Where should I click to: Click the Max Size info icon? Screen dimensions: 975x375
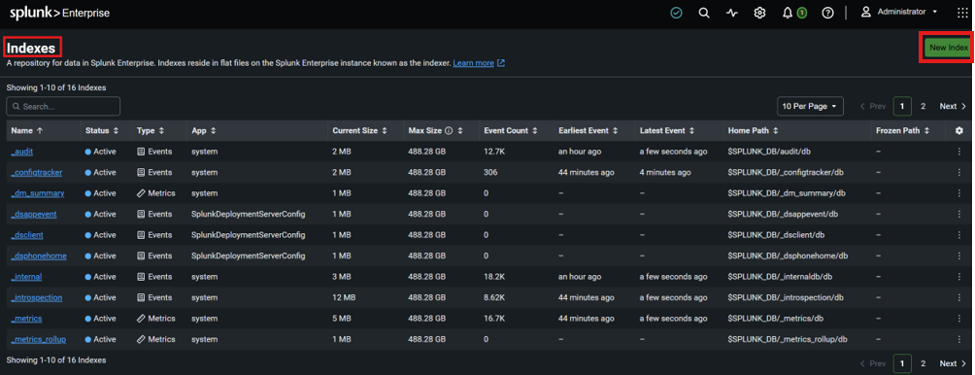pyautogui.click(x=449, y=131)
